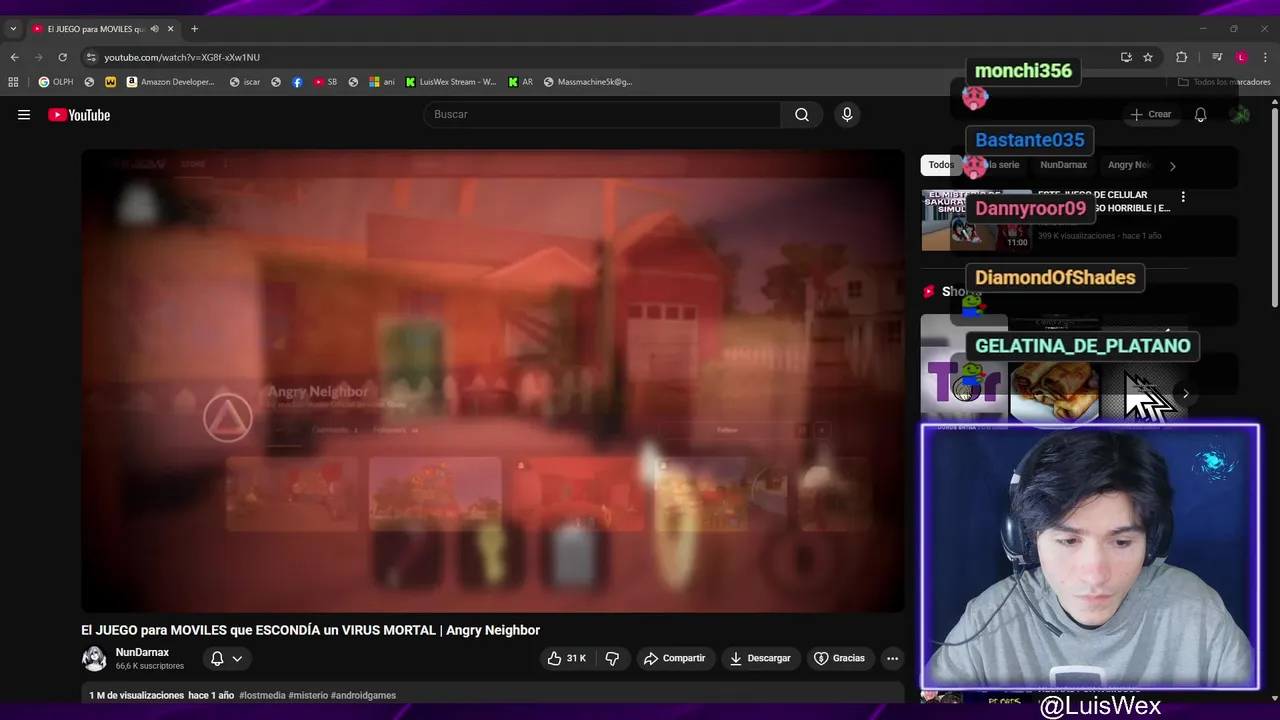The image size is (1280, 720).
Task: Reload the YouTube page
Action: click(62, 57)
